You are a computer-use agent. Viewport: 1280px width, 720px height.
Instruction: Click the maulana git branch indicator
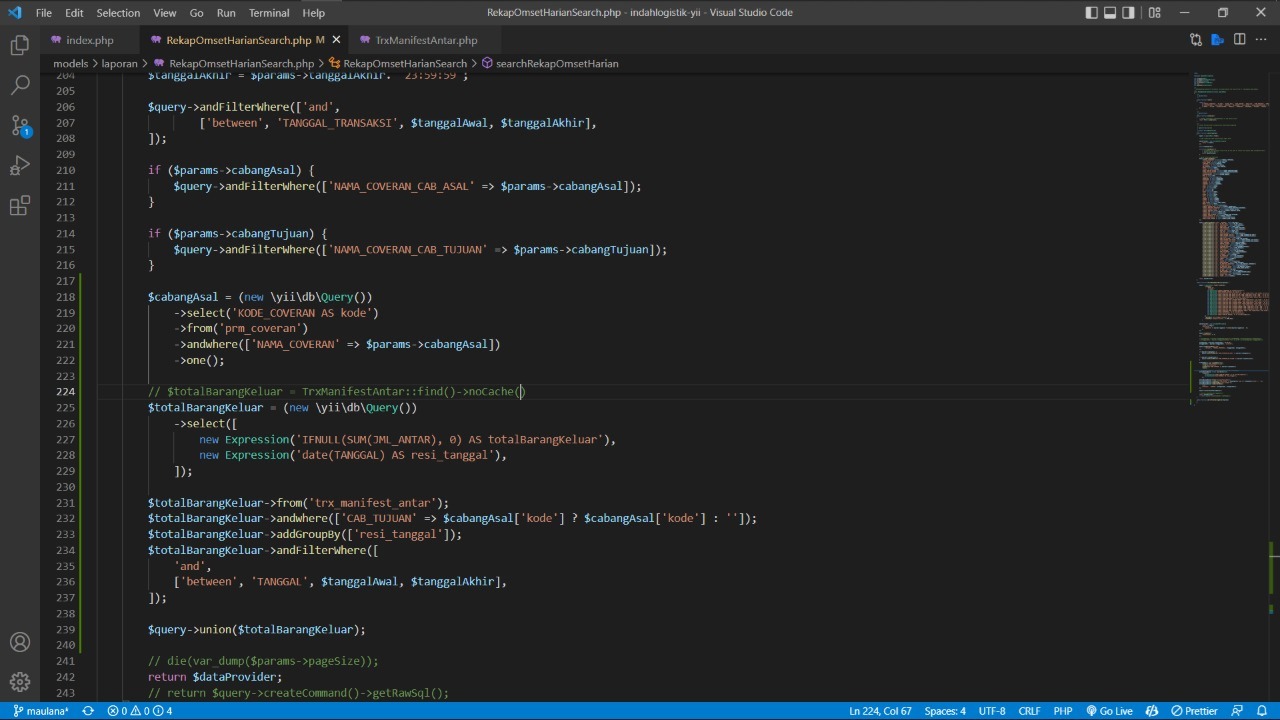[x=41, y=711]
